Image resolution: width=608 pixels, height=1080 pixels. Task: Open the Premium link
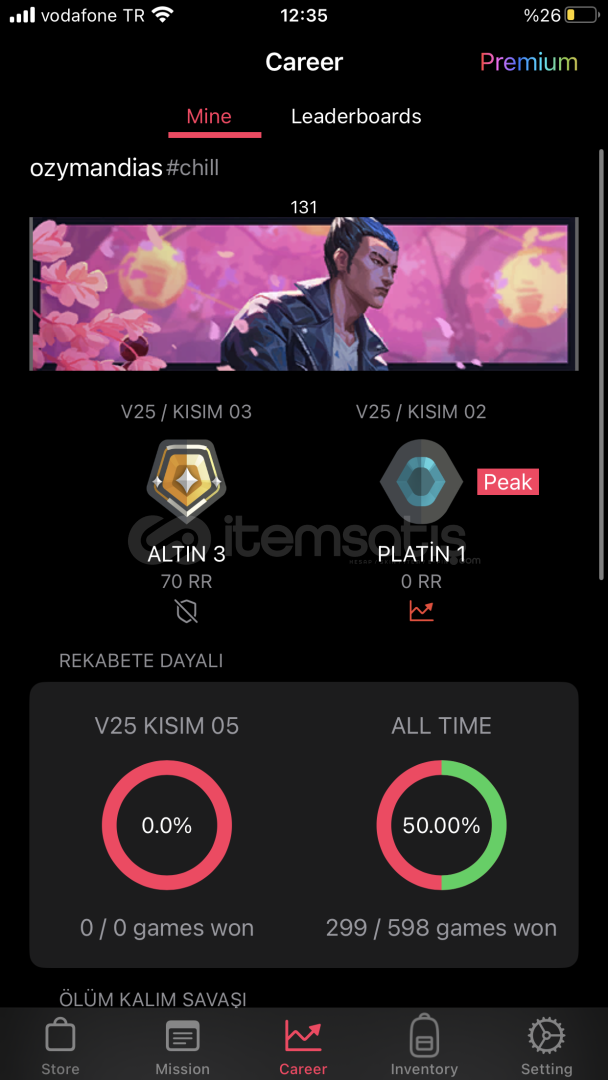pos(529,63)
